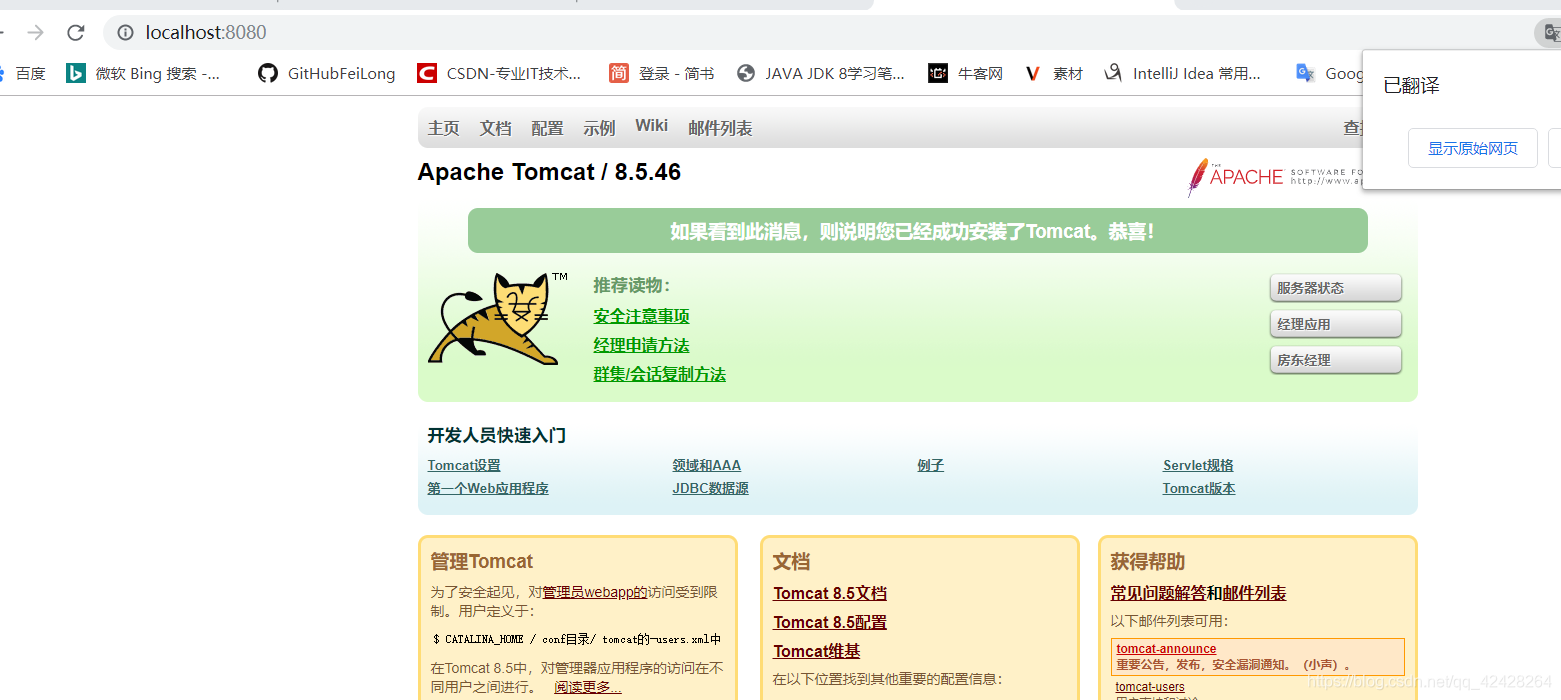Image resolution: width=1561 pixels, height=700 pixels.
Task: Open the CSDN bookmark icon
Action: (427, 73)
